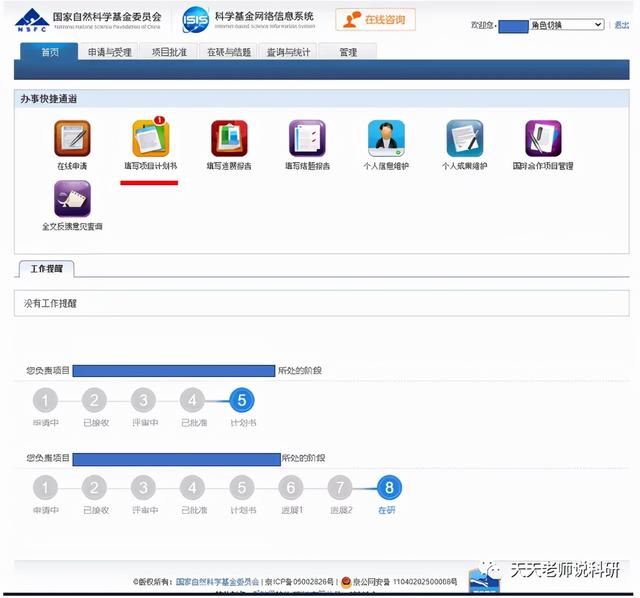
Task: Click the 退出 logout link
Action: click(622, 25)
